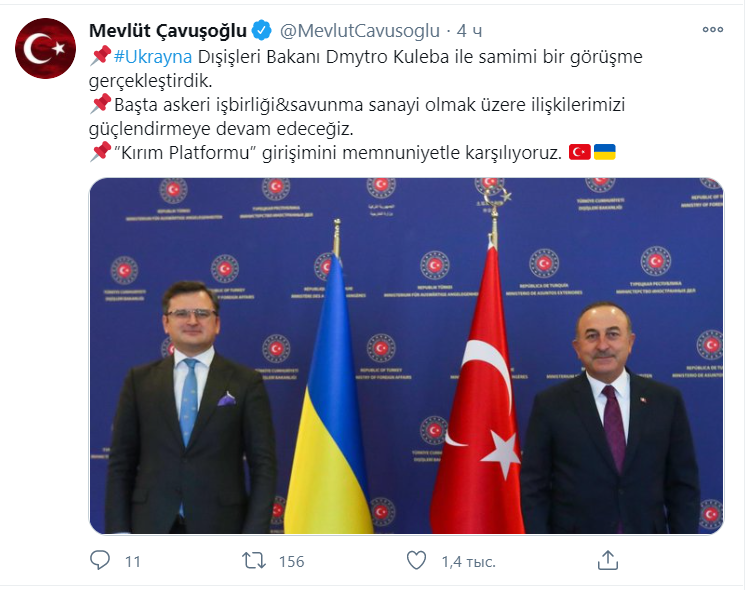Screen dimensions: 747x590
Task: Open the share upload icon
Action: [608, 560]
